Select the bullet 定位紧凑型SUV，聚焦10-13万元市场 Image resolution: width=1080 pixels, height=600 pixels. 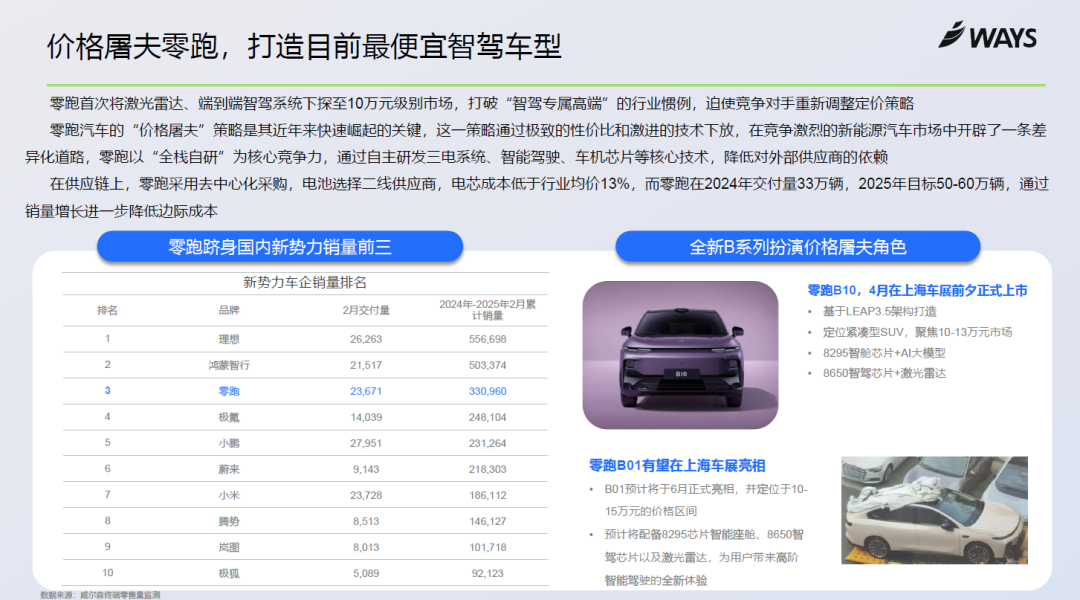click(917, 332)
